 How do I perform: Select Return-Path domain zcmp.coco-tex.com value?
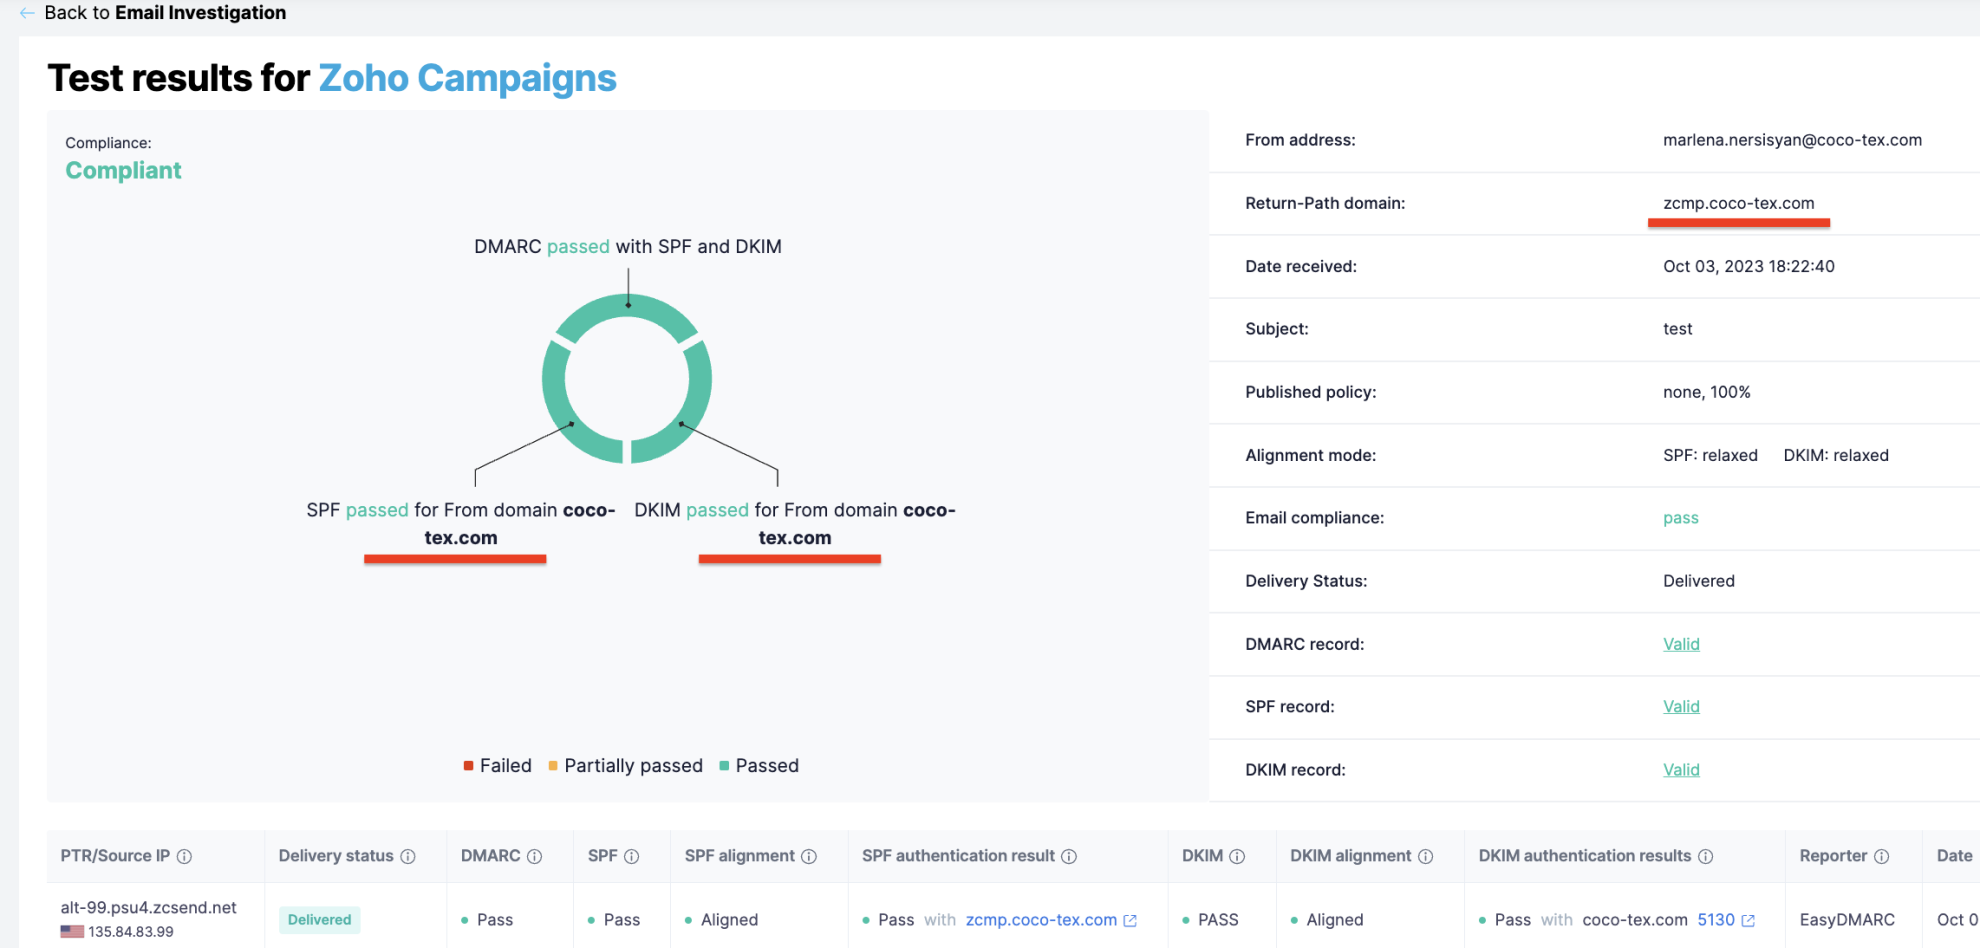1738,203
